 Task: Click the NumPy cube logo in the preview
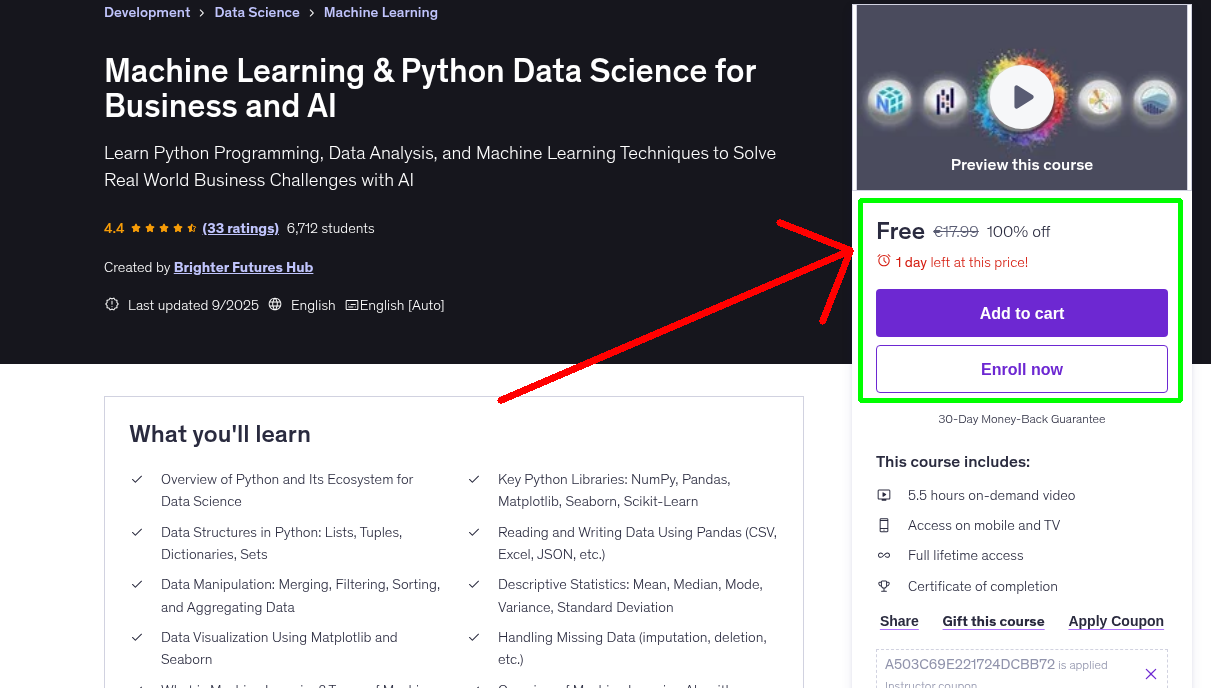(889, 100)
